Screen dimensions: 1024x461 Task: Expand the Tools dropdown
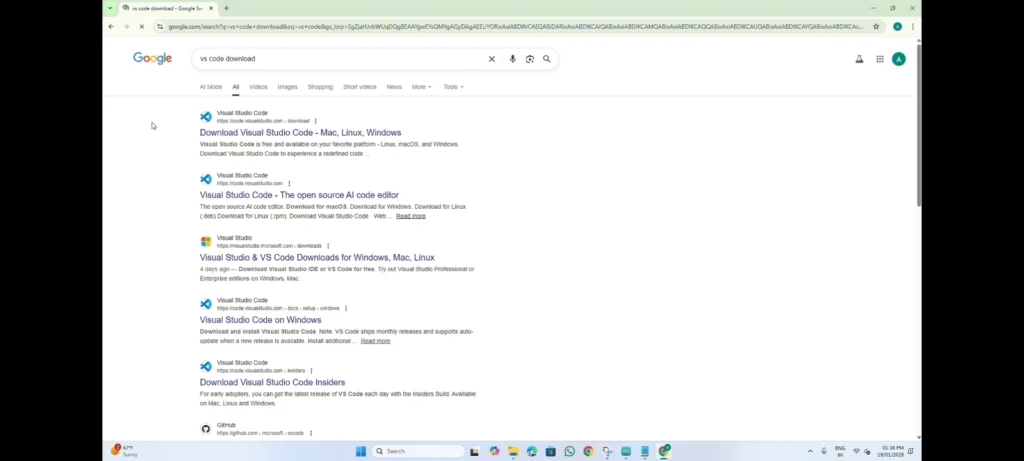coord(453,87)
